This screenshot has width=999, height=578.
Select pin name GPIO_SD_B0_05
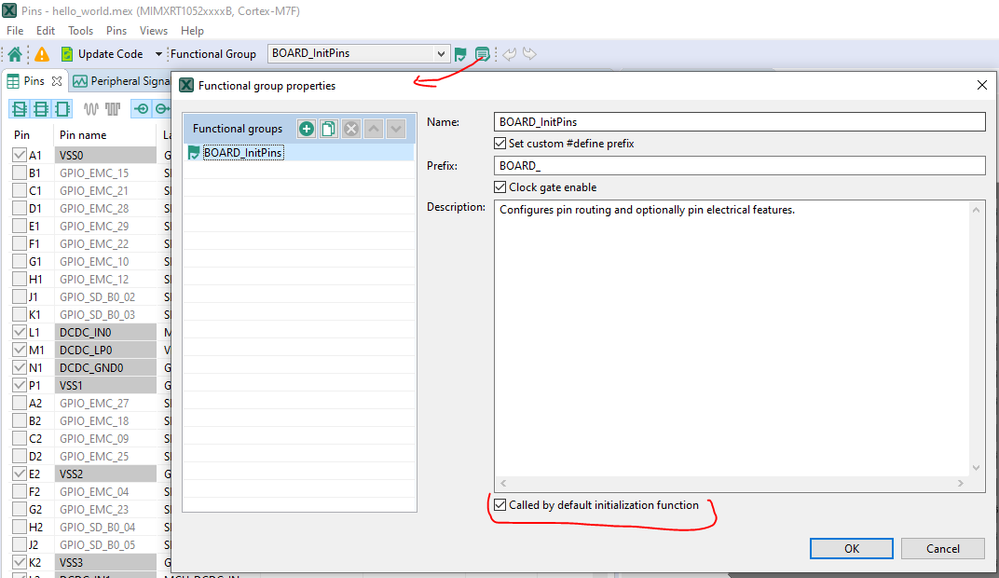(97, 545)
